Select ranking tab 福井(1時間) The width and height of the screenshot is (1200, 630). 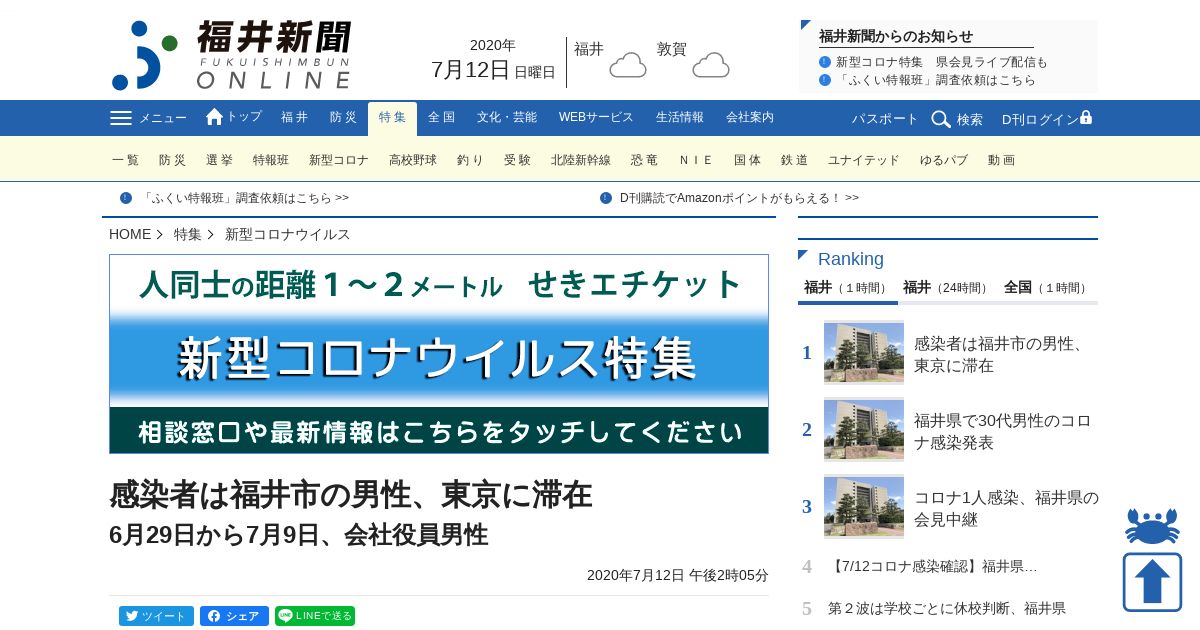(847, 288)
